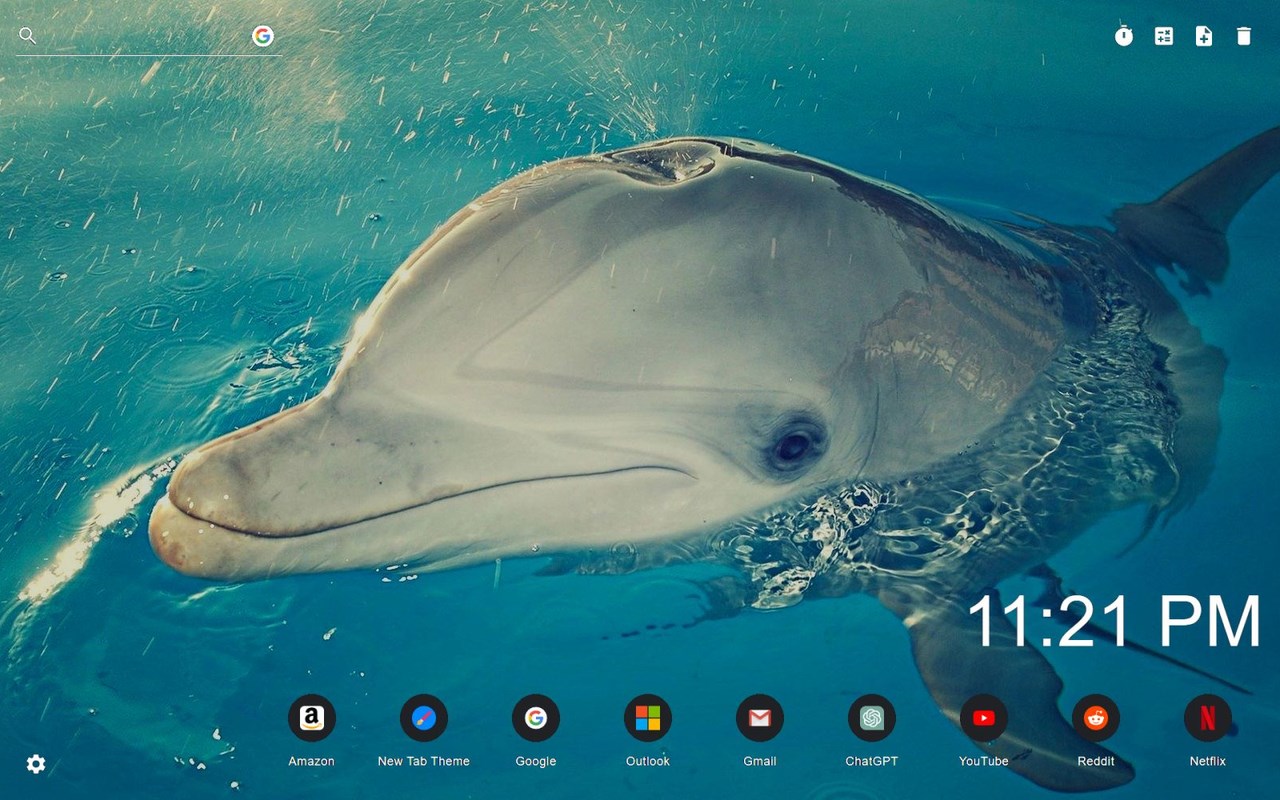This screenshot has height=800, width=1280.
Task: Add a new note
Action: (x=1204, y=36)
